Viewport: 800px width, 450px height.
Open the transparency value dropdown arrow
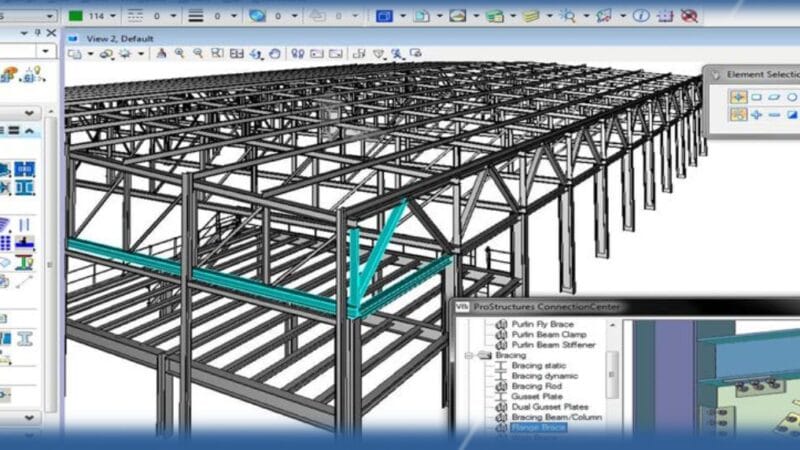click(294, 16)
